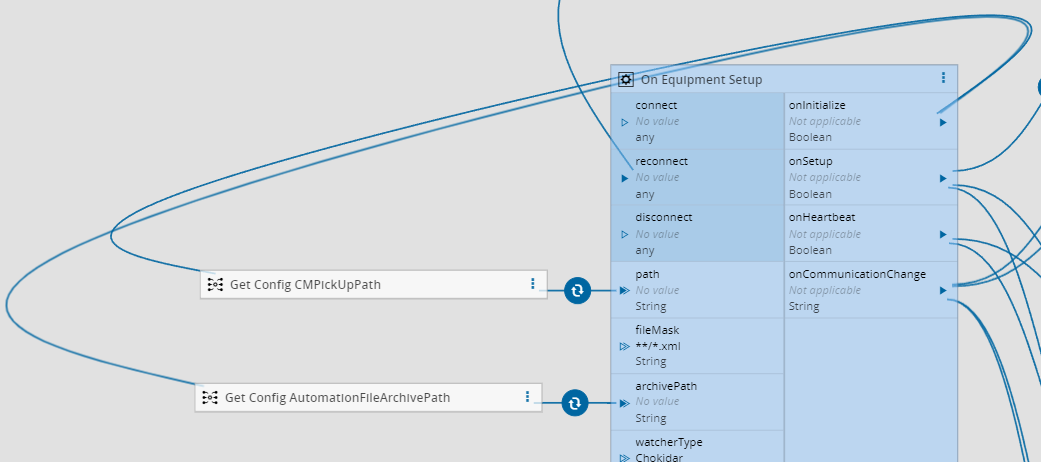Click the converter icon on the archivePath link
This screenshot has height=462, width=1041.
(575, 402)
